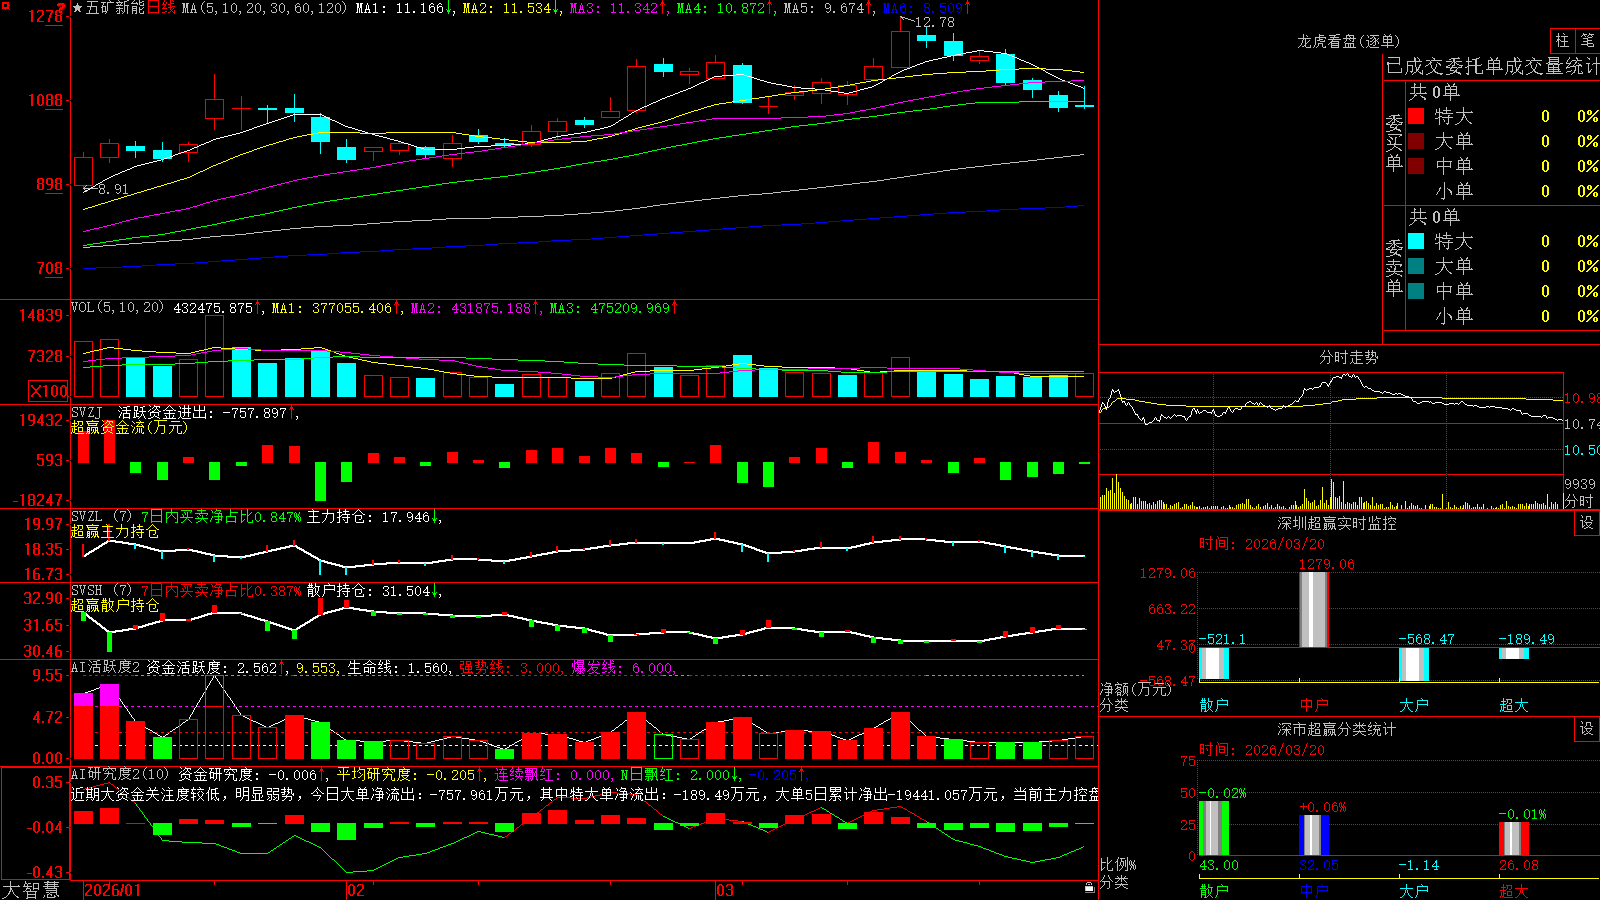Click the green 散户 43.00 bar in 深市超赢分类统计
The image size is (1600, 900).
click(x=1214, y=828)
